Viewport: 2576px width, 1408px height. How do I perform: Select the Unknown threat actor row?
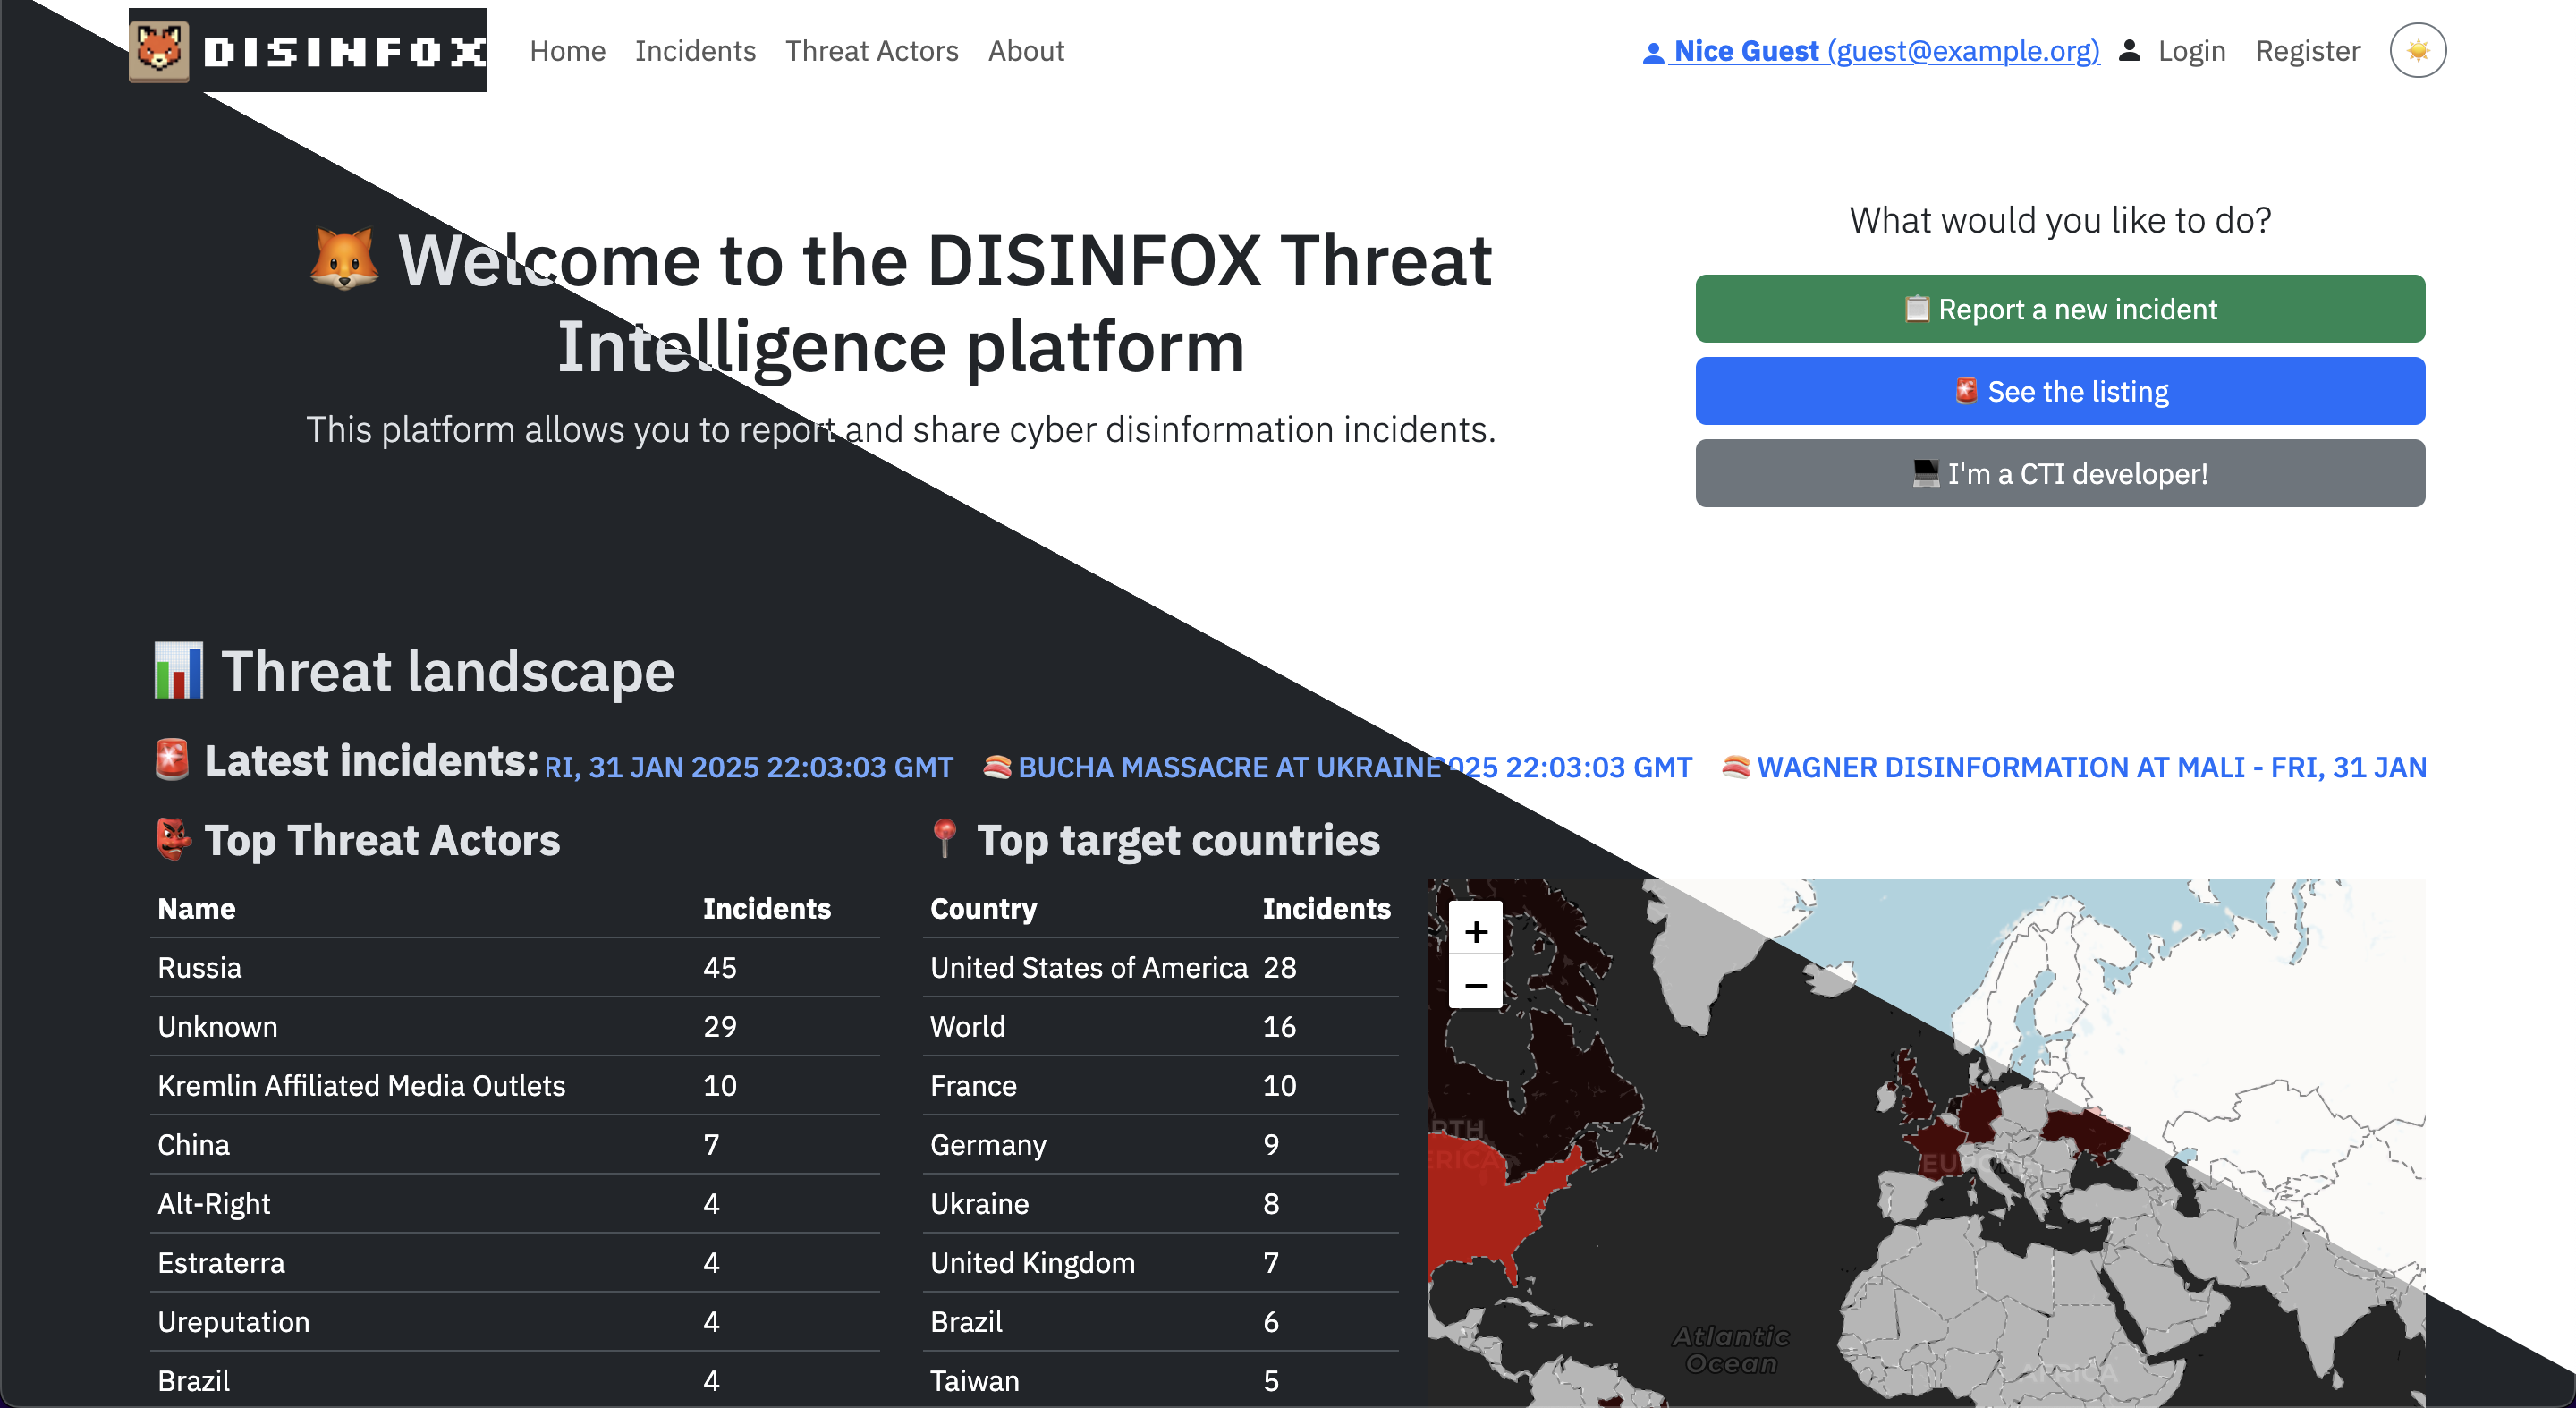tap(514, 1025)
